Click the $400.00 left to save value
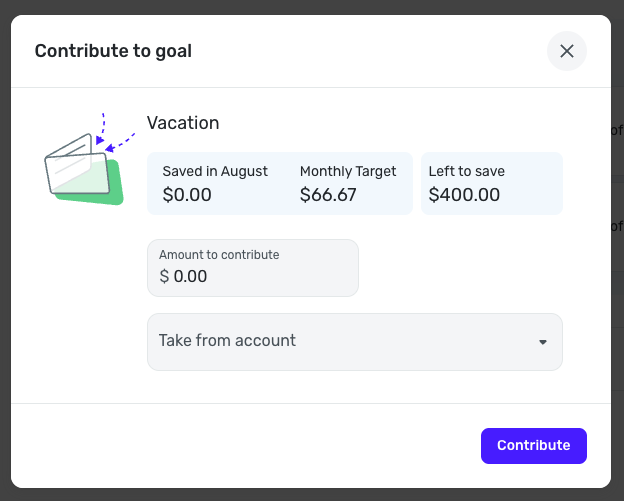 (464, 195)
